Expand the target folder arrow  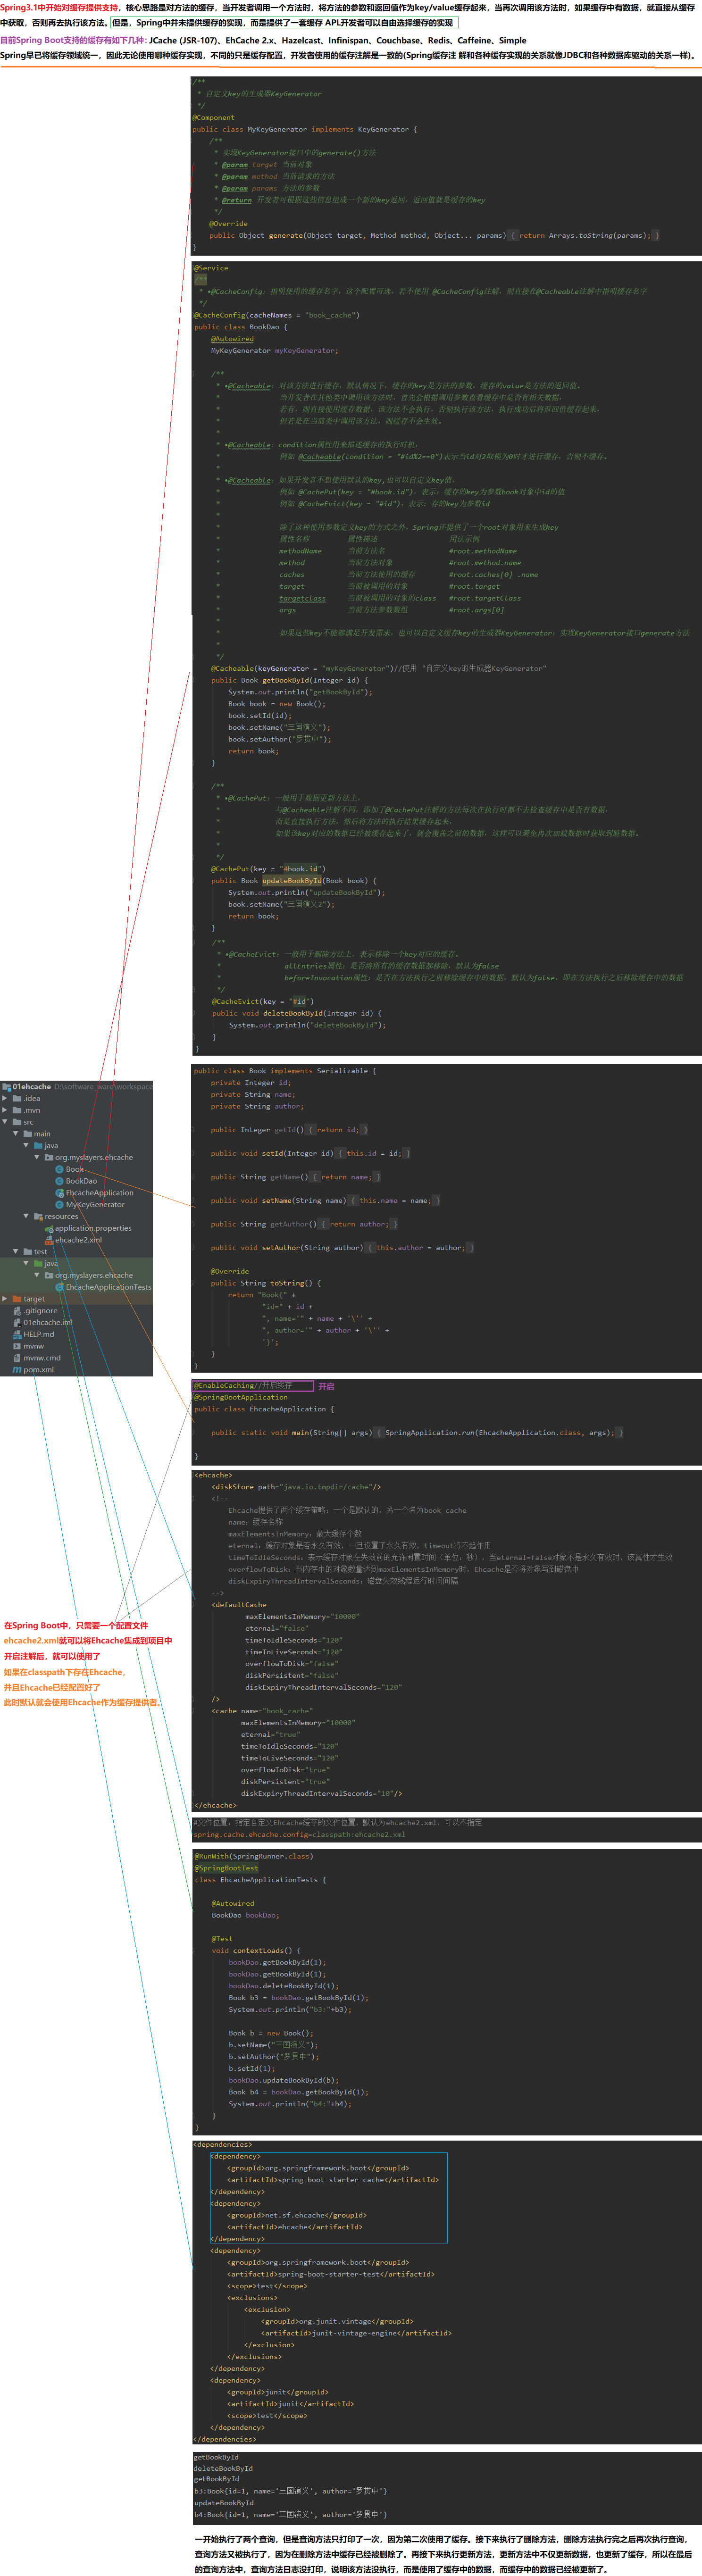5,1299
